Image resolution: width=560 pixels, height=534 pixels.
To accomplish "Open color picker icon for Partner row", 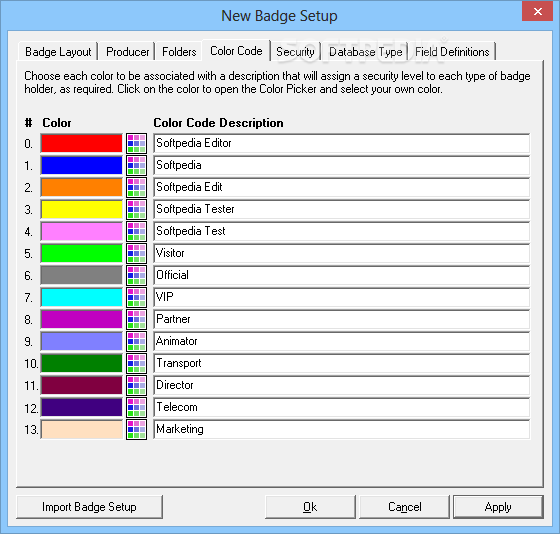I will click(x=136, y=319).
